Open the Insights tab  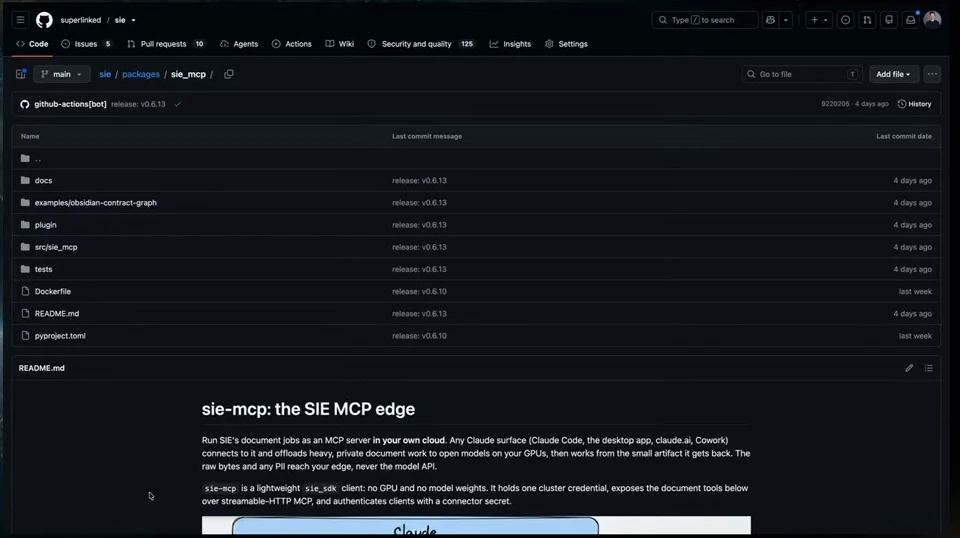point(510,44)
